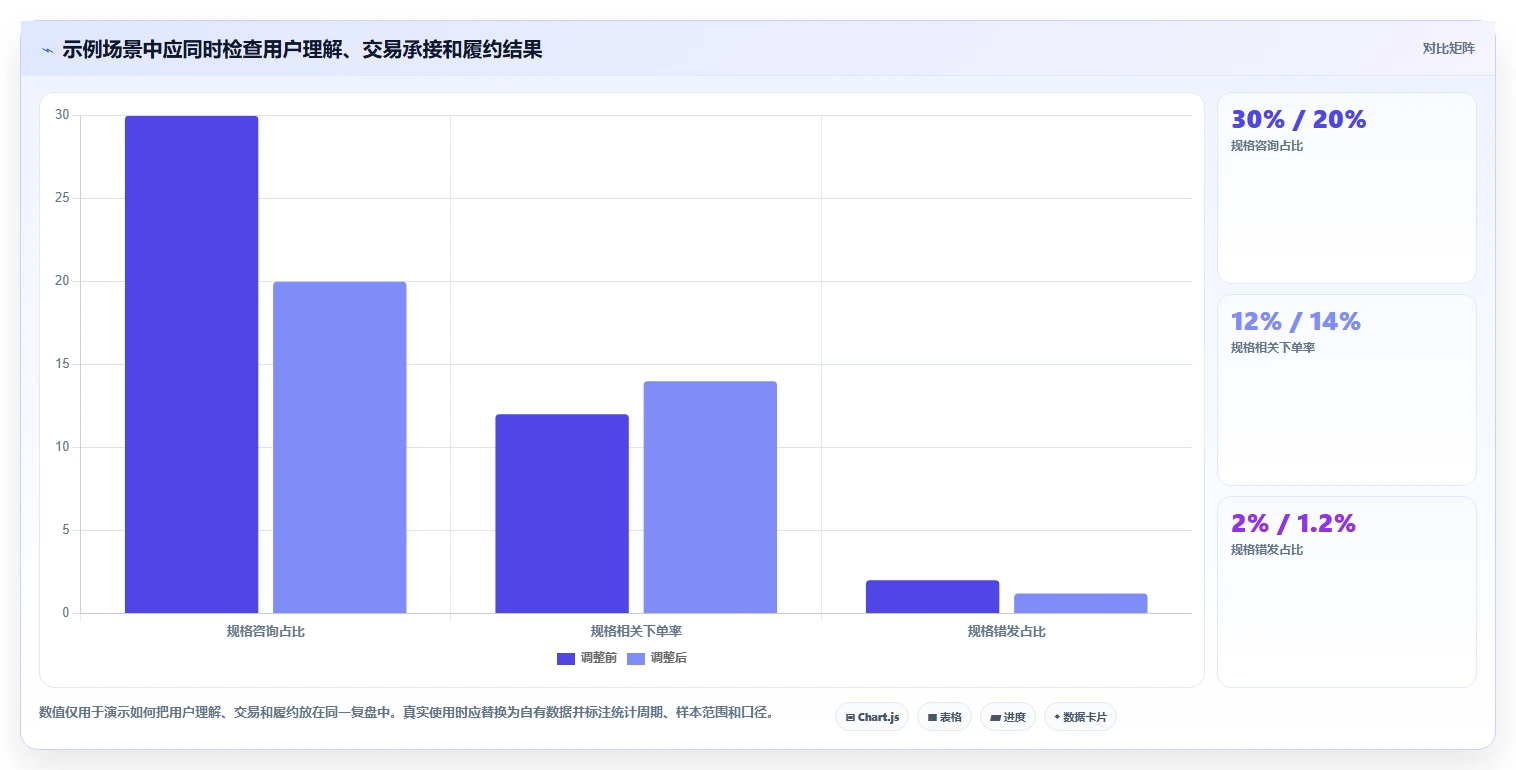The image size is (1516, 770).
Task: Click the y-axis tick label 5
Action: point(66,530)
